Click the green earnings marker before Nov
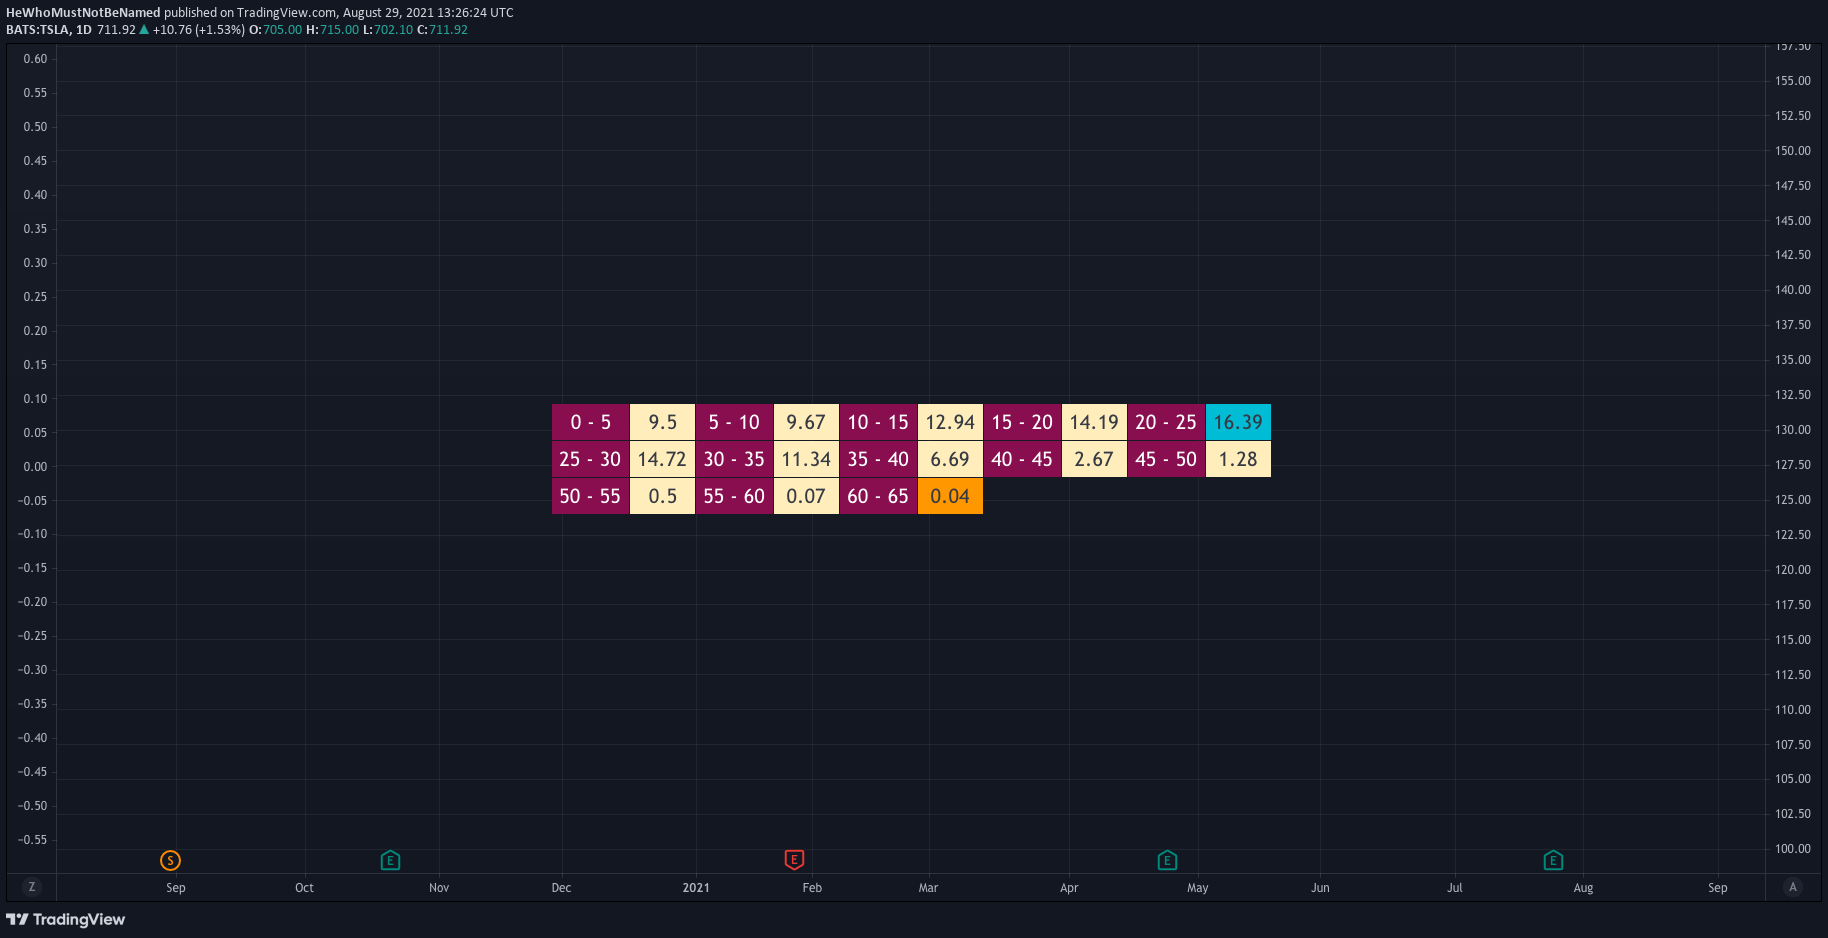 [x=390, y=860]
